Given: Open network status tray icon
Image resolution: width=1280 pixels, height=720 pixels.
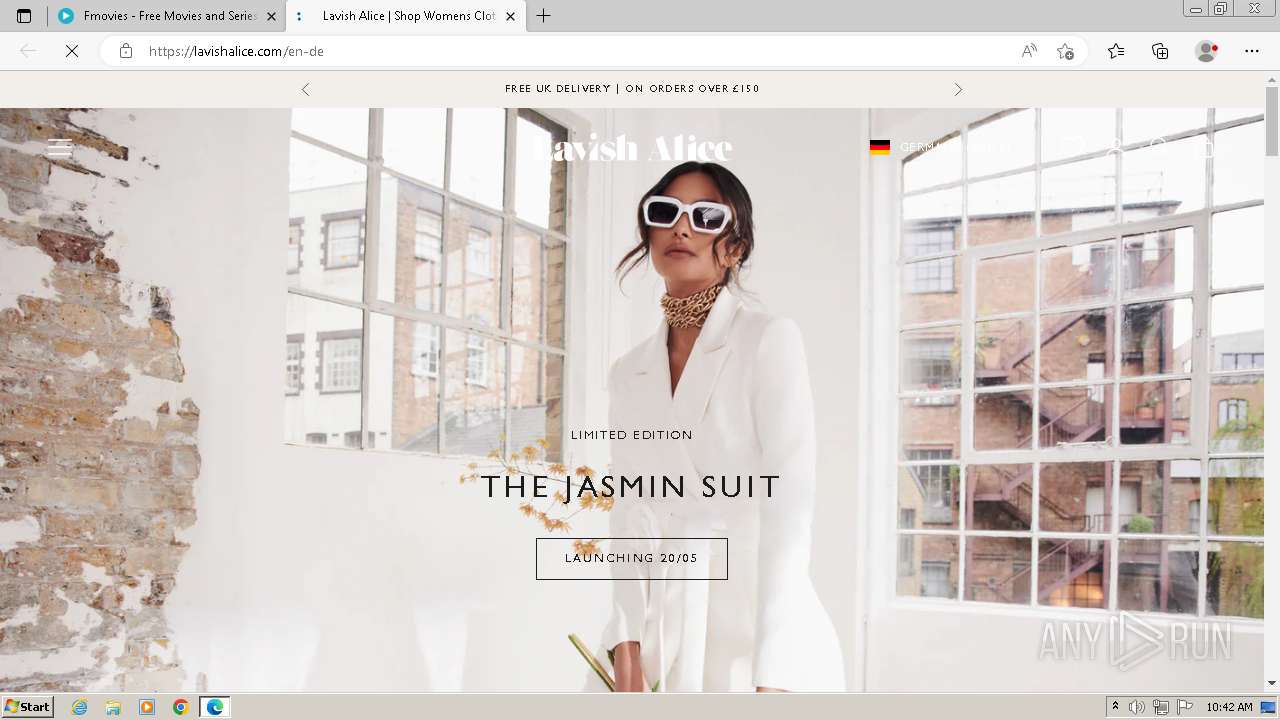Looking at the screenshot, I should point(1161,707).
